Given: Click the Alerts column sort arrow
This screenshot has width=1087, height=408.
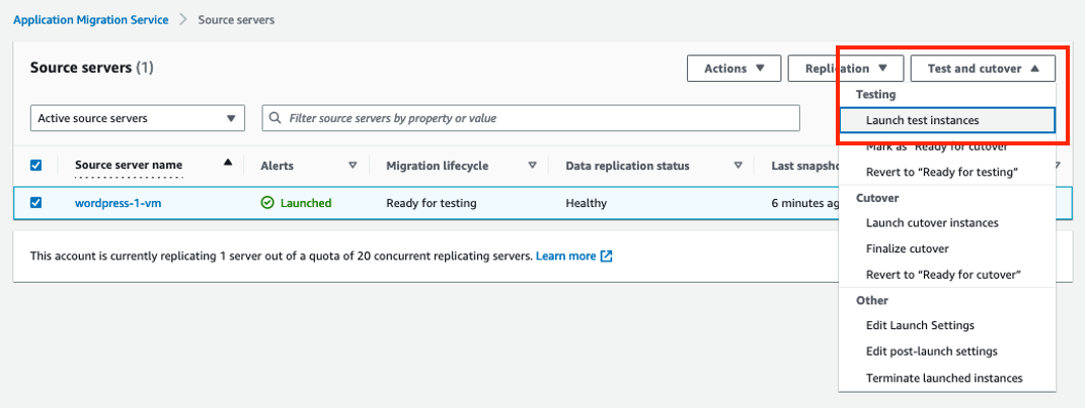Looking at the screenshot, I should [x=352, y=166].
